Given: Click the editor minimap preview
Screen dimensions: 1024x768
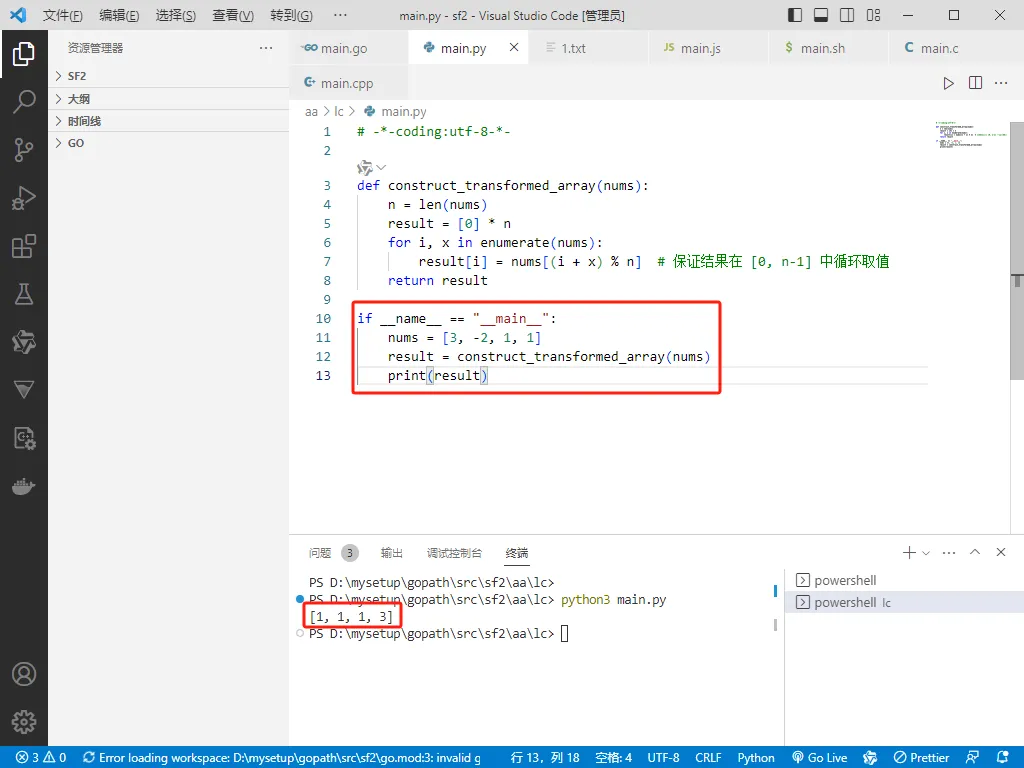Looking at the screenshot, I should point(971,135).
